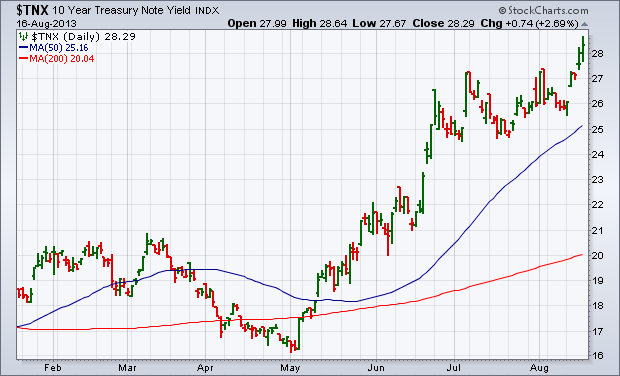
Task: Click the lowest price bar near early May
Action: click(291, 347)
